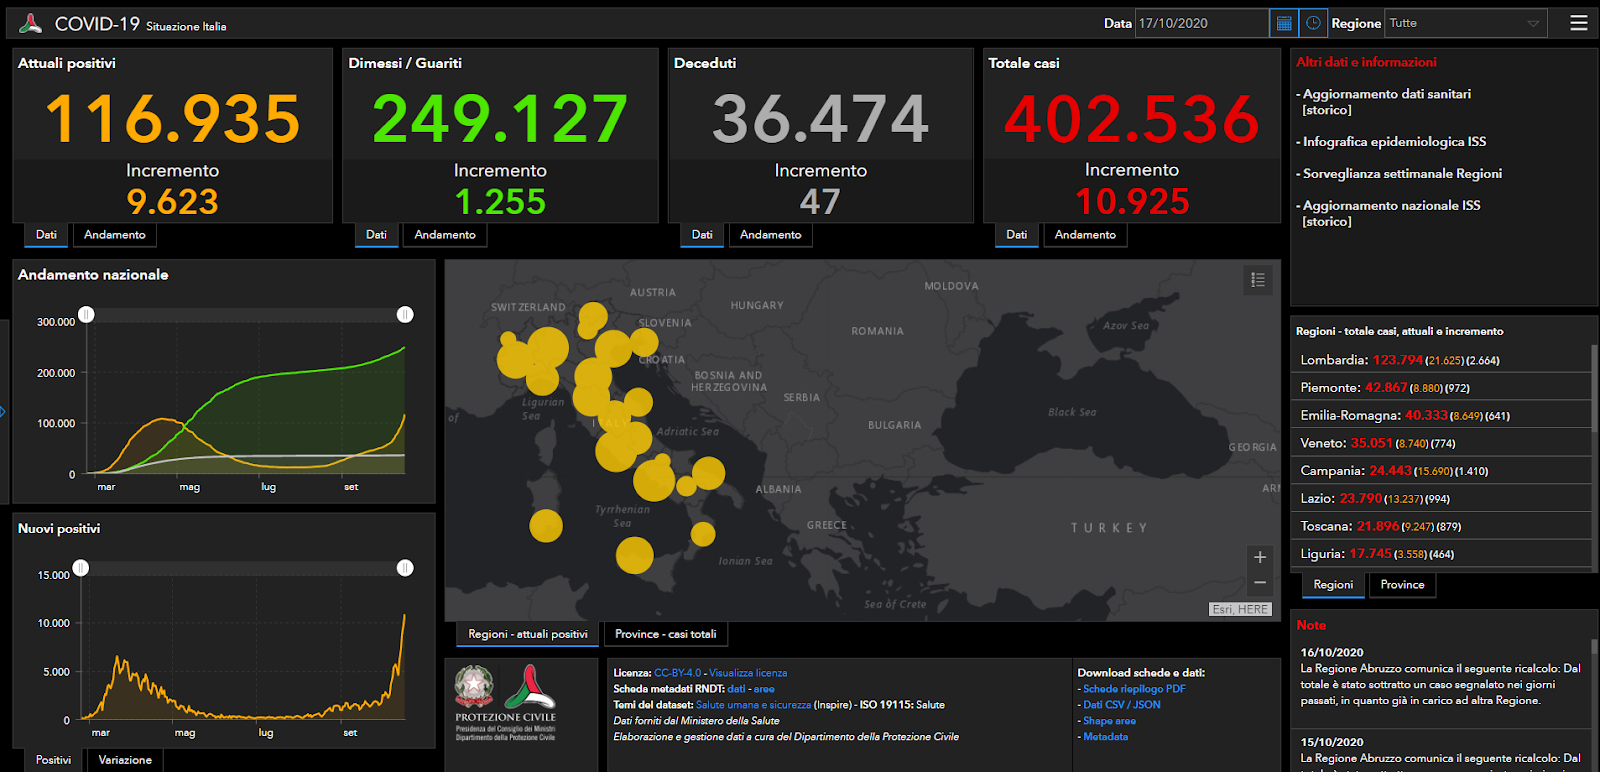The width and height of the screenshot is (1600, 772).
Task: Click the RNDT dati link
Action: click(736, 689)
